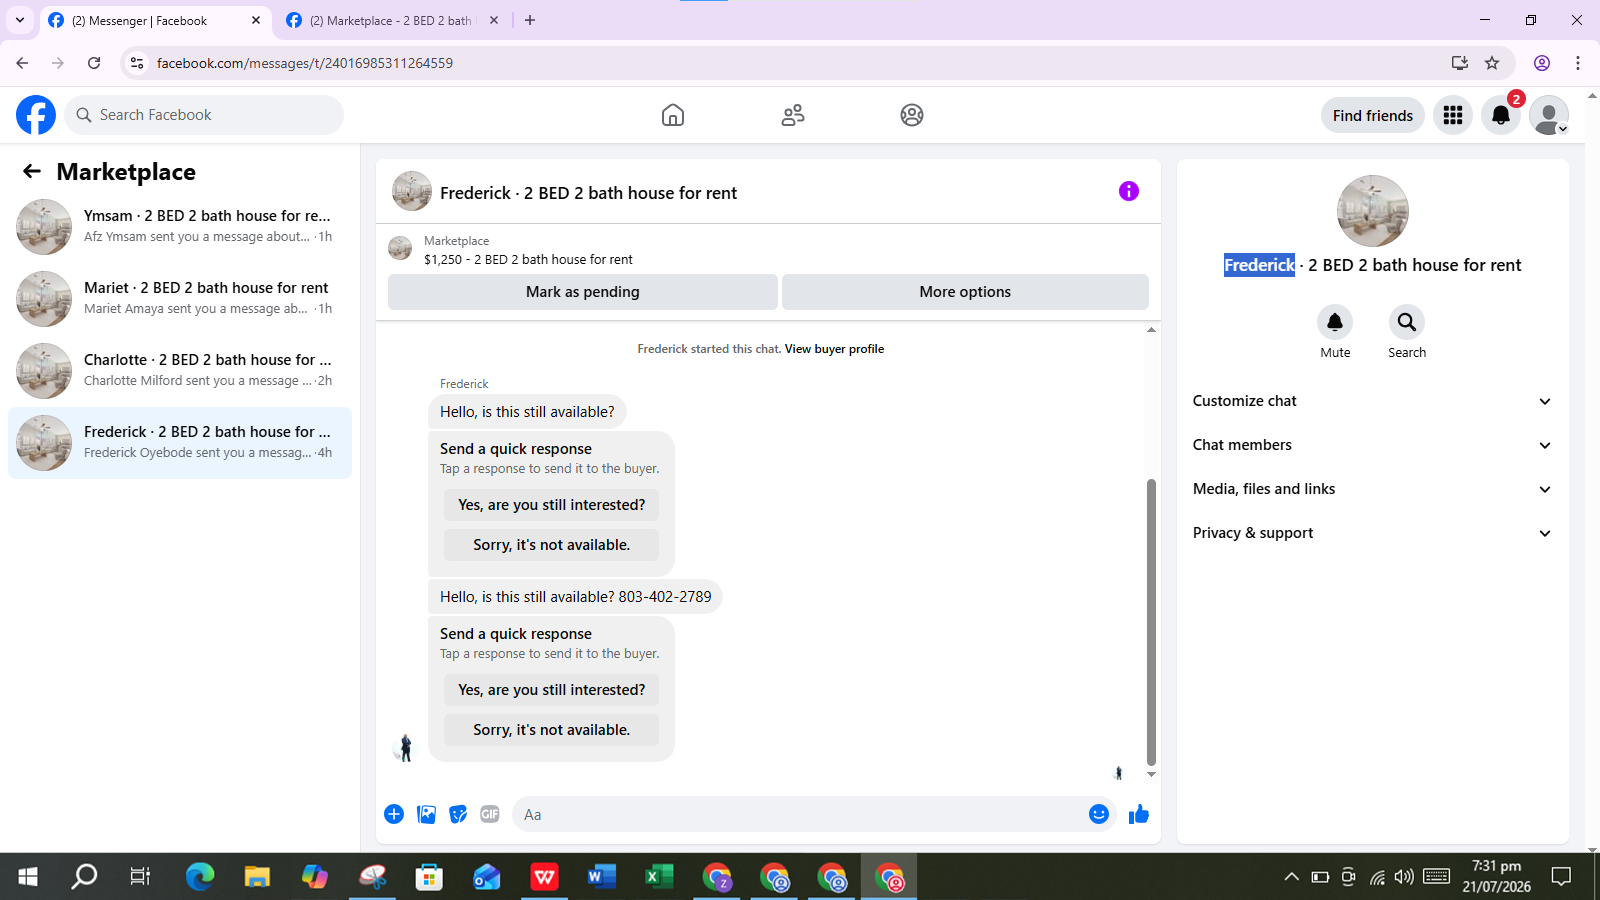Close the Marketplace browser tab
Viewport: 1600px width, 900px height.
494,20
